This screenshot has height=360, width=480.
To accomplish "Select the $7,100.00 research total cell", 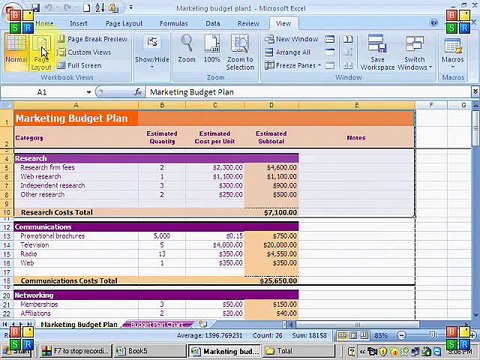I will tap(271, 212).
